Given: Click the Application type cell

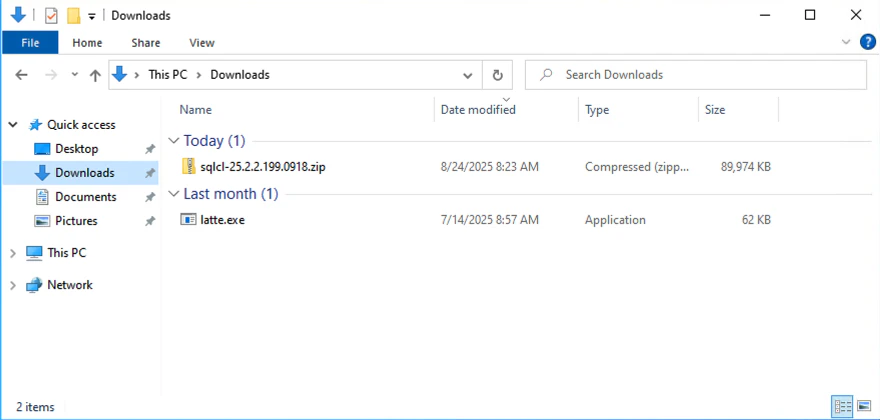Looking at the screenshot, I should click(615, 220).
